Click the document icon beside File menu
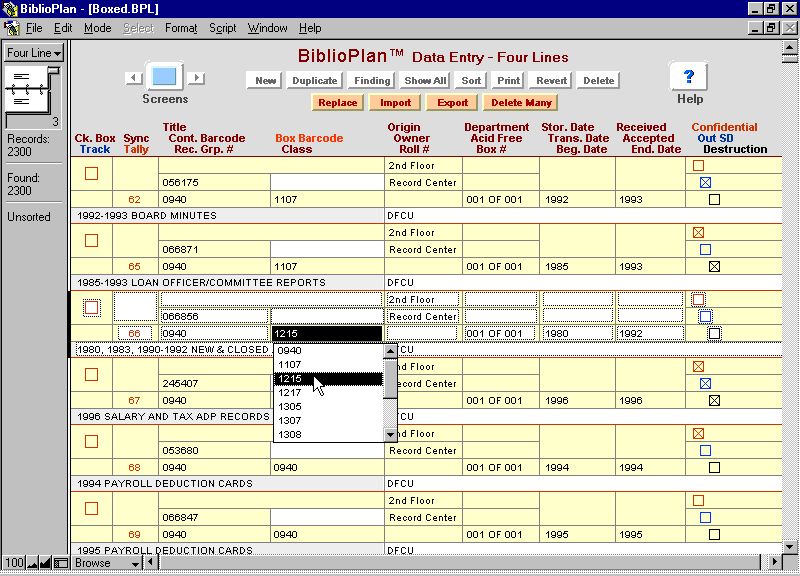The width and height of the screenshot is (800, 576). click(x=11, y=28)
